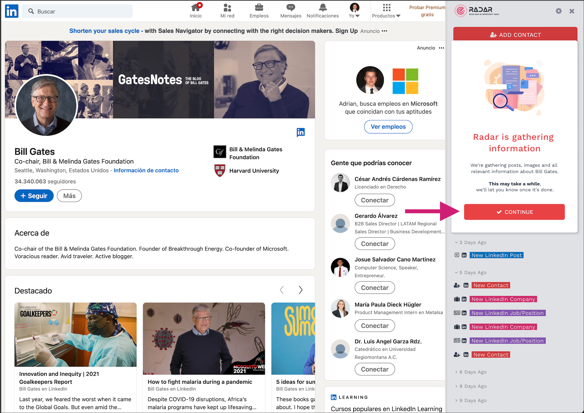Open the Más options button
The height and width of the screenshot is (413, 584).
[x=69, y=196]
